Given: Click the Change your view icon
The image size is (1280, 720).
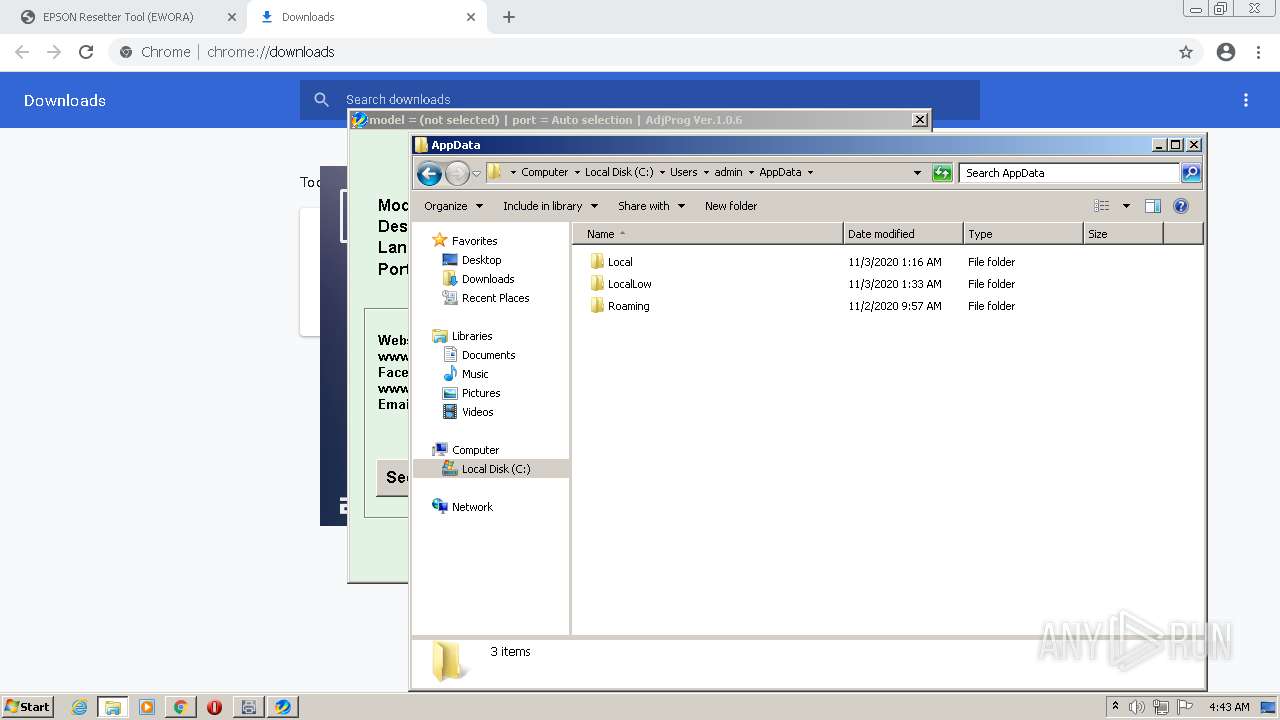Looking at the screenshot, I should point(1101,206).
